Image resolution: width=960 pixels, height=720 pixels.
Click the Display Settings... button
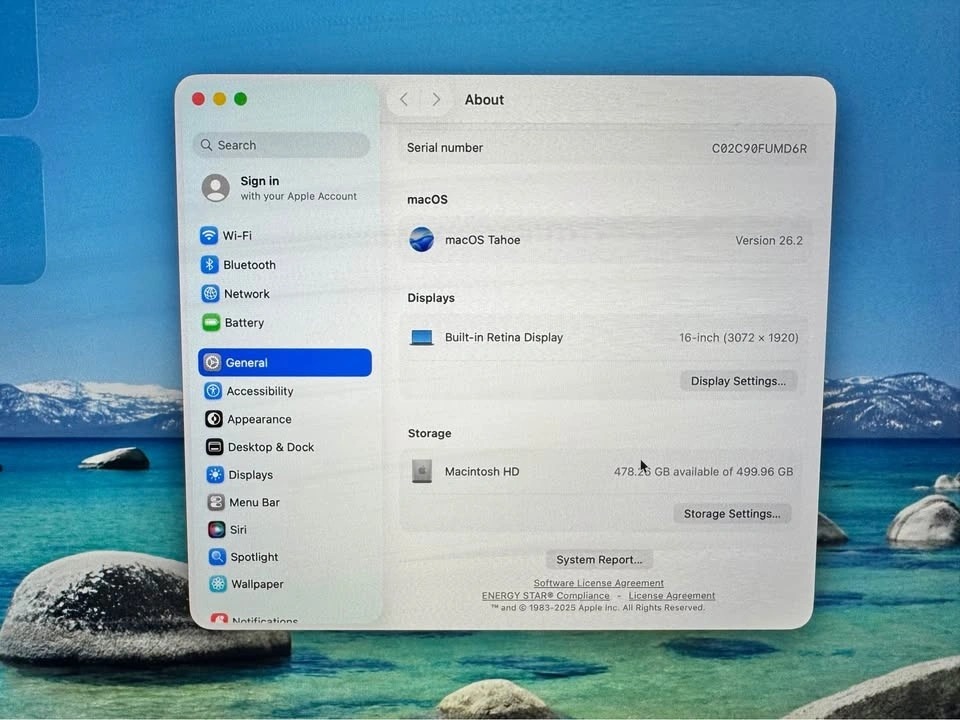point(738,381)
